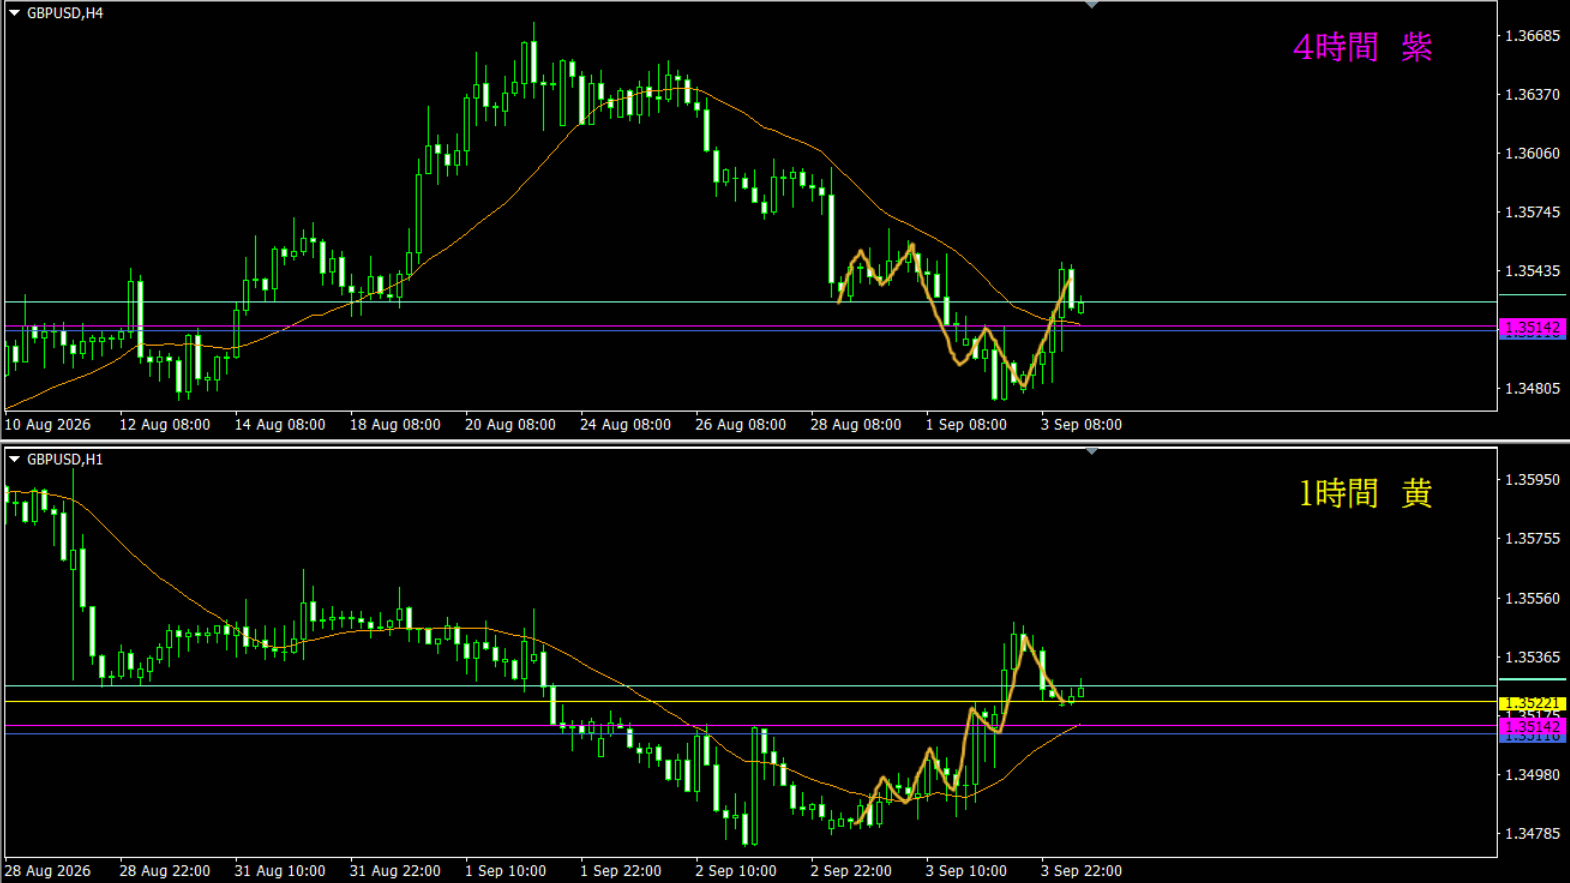This screenshot has width=1570, height=883.
Task: Click the 1.36685 value on the H4 price scale
Action: pyautogui.click(x=1532, y=36)
